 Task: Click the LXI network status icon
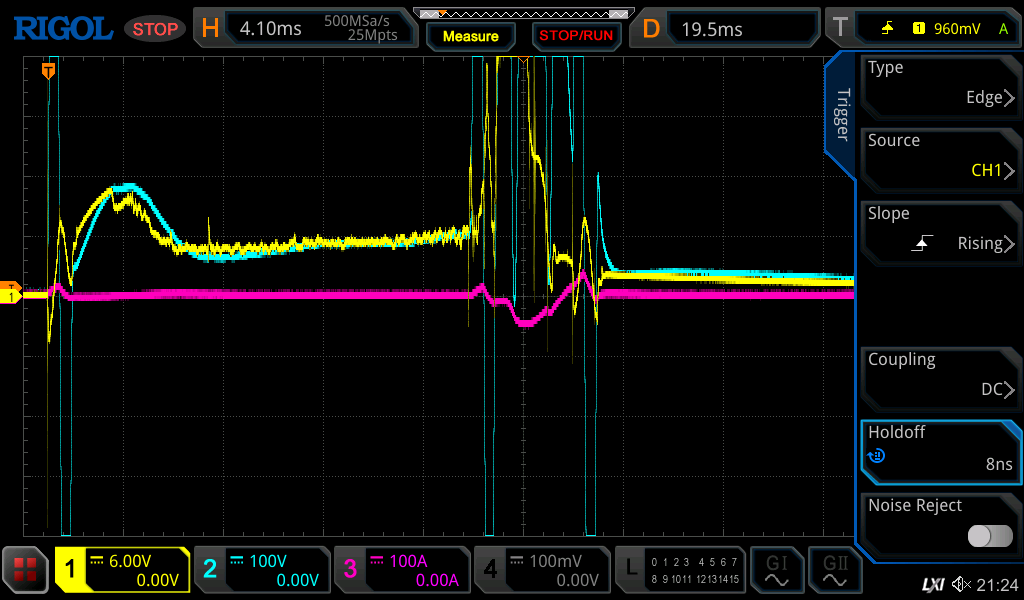pyautogui.click(x=932, y=584)
